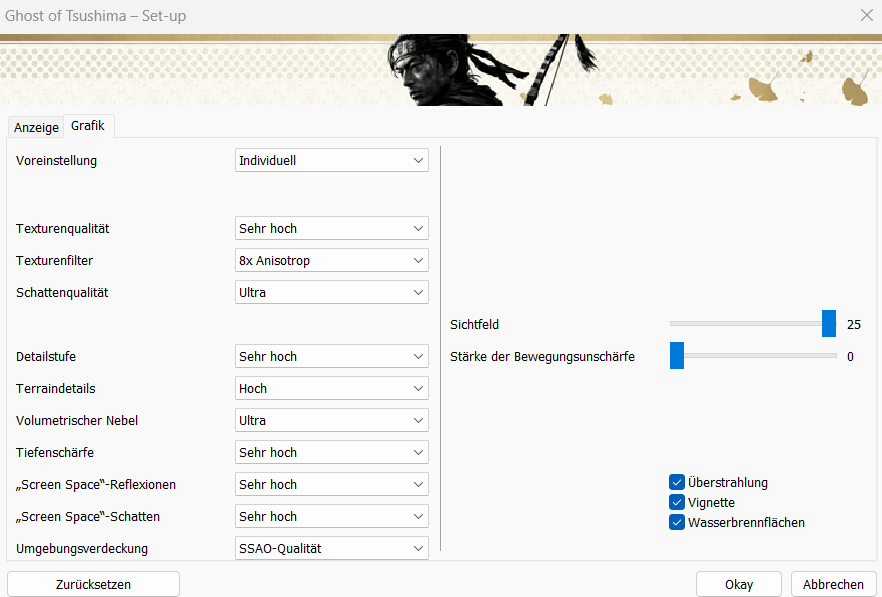Viewport: 882px width, 597px height.
Task: Click the Voreinstellung label
Action: click(56, 161)
